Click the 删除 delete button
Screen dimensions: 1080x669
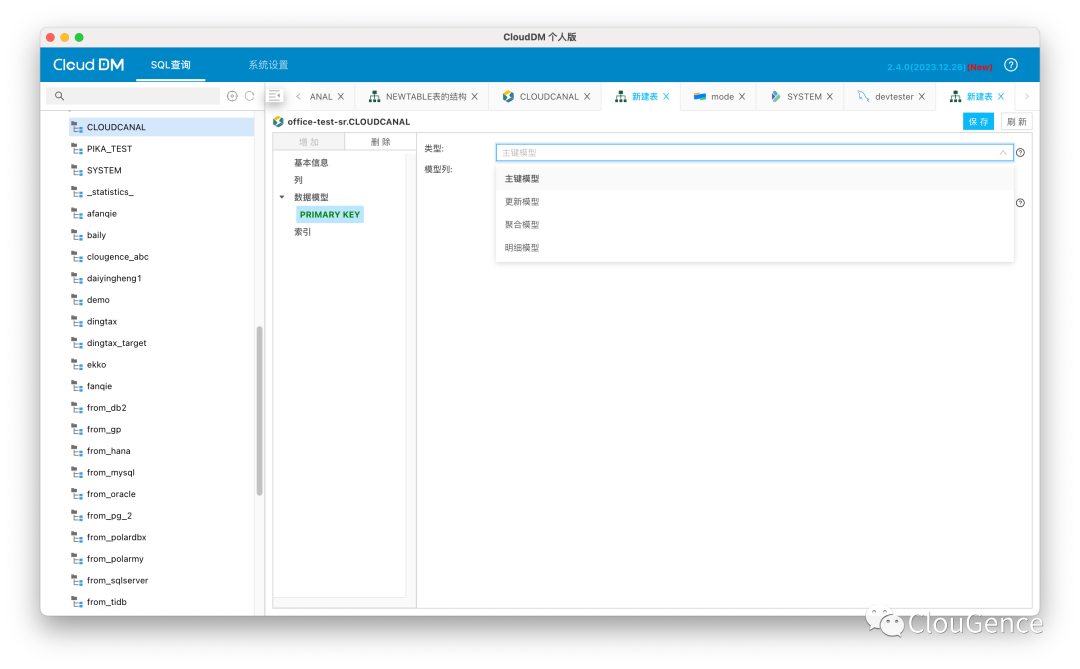click(x=380, y=142)
